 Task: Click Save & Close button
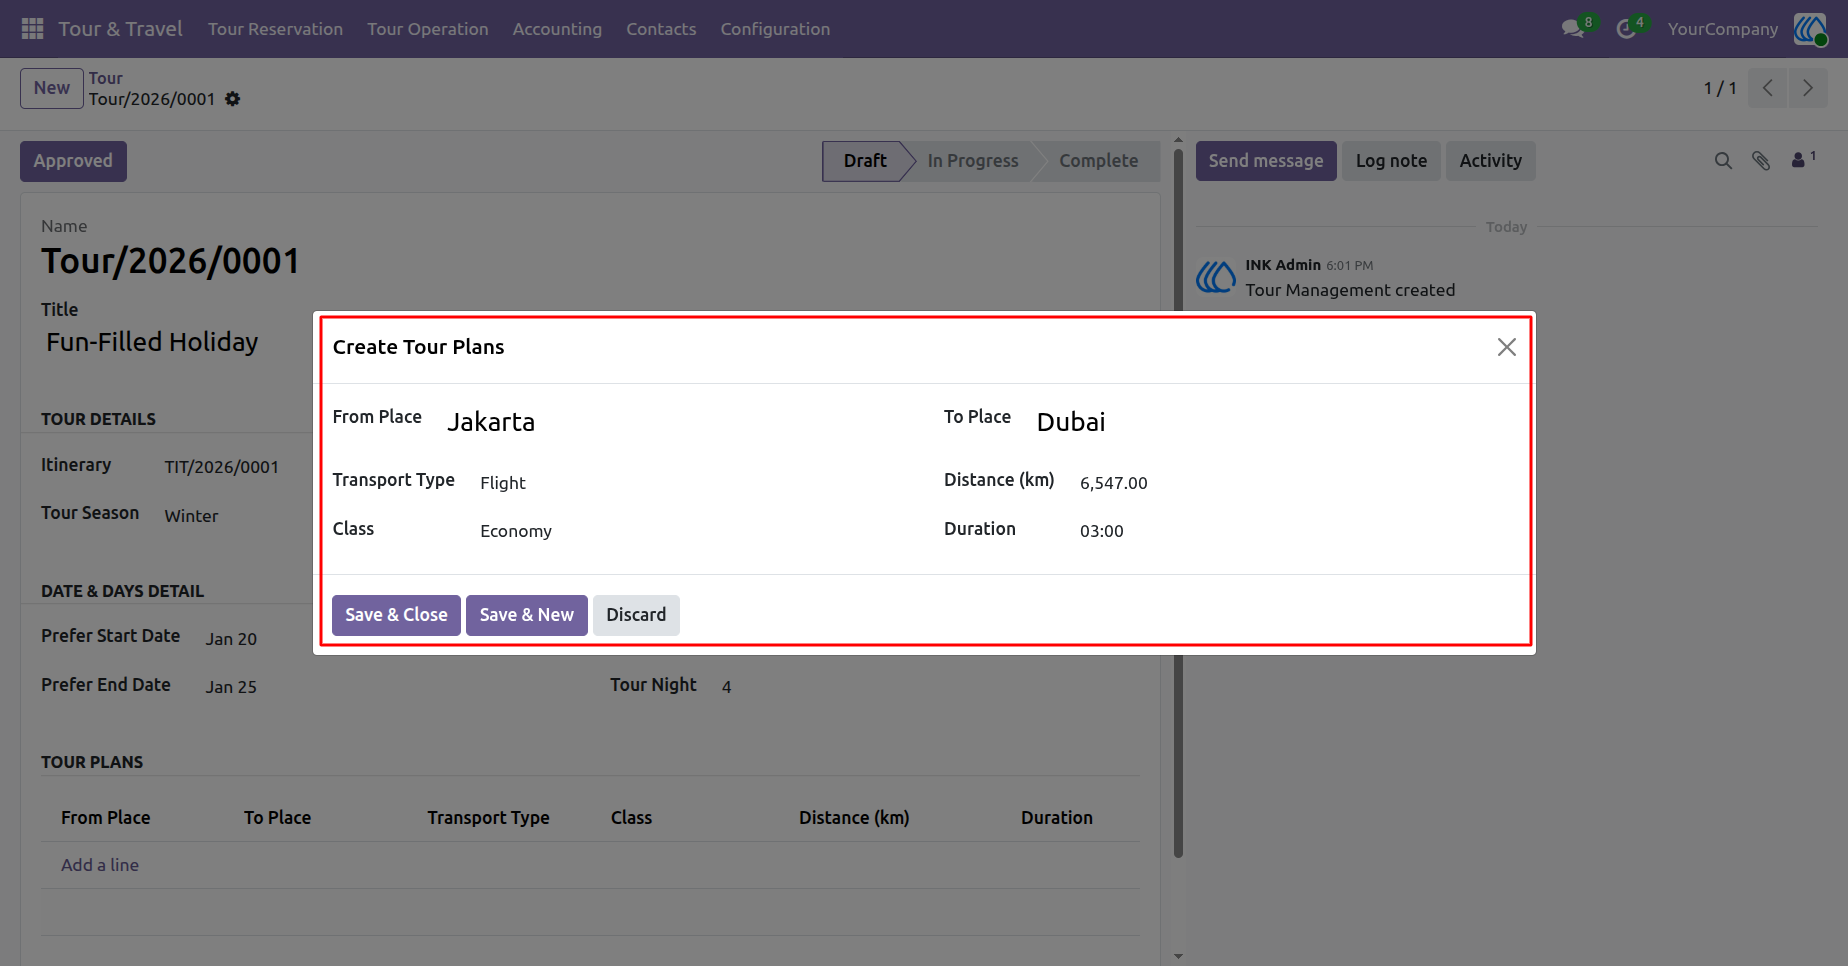(x=396, y=615)
